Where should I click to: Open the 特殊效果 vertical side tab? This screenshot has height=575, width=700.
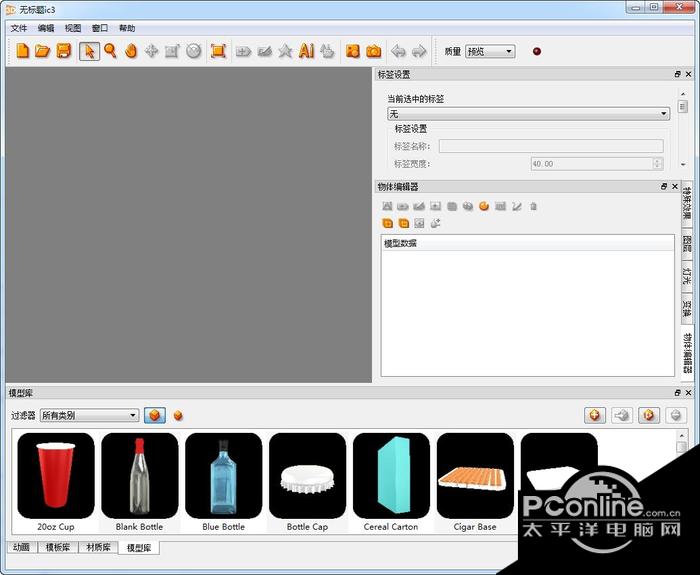(687, 203)
